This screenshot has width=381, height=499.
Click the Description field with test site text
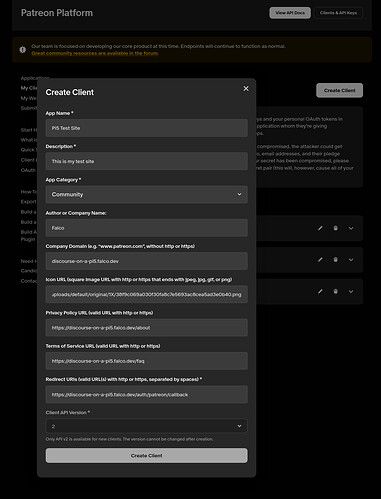pyautogui.click(x=147, y=161)
